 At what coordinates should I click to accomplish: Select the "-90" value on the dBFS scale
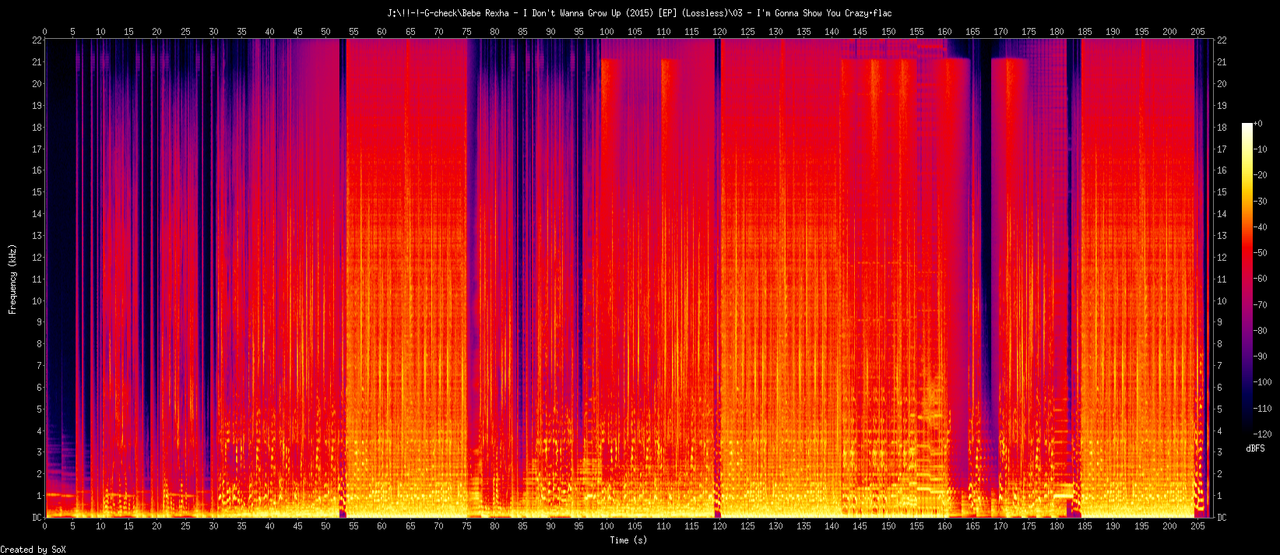(x=1263, y=357)
